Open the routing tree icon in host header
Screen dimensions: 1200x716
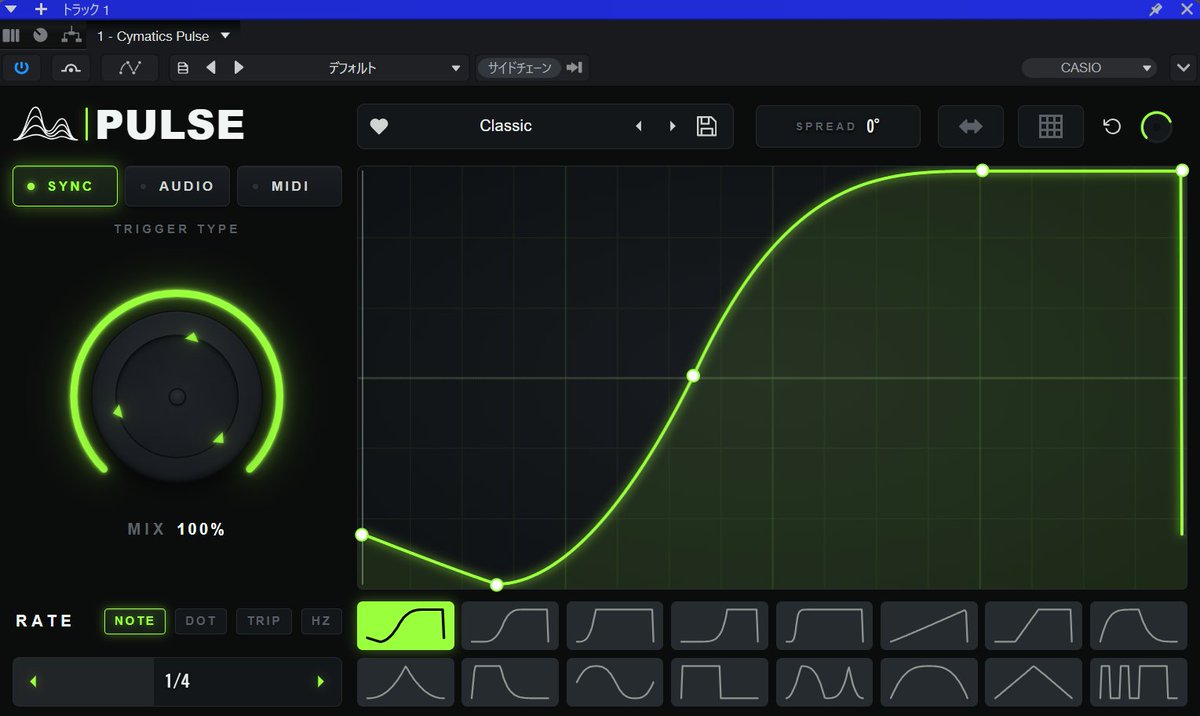[71, 35]
